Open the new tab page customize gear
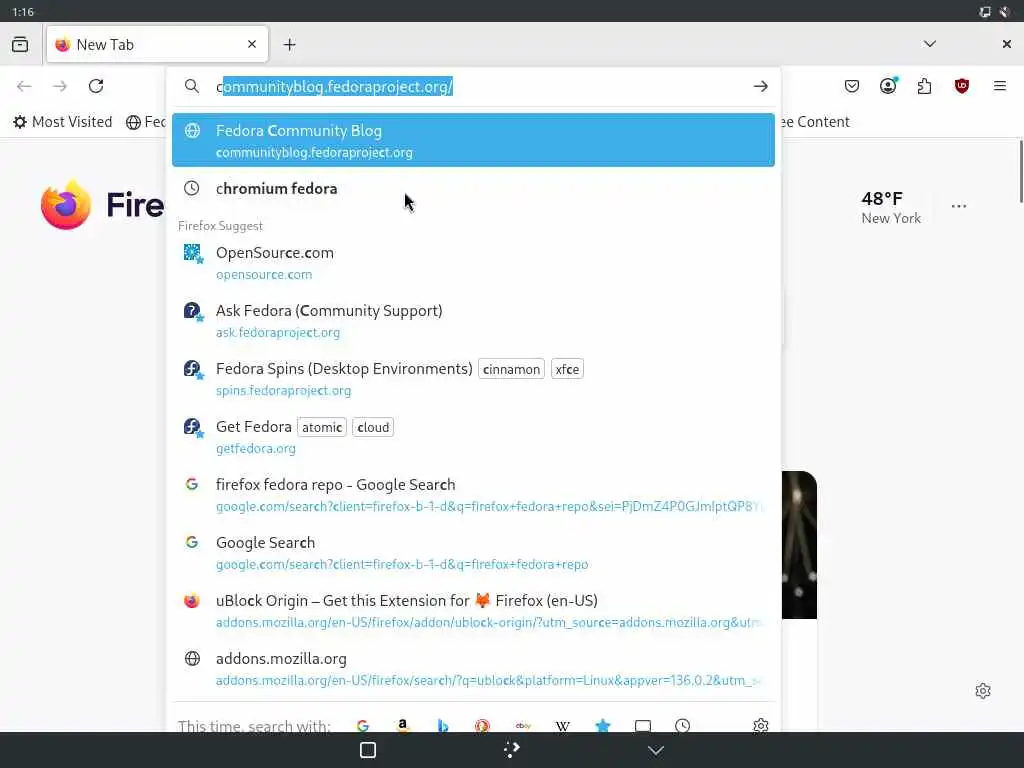The image size is (1024, 768). click(983, 691)
